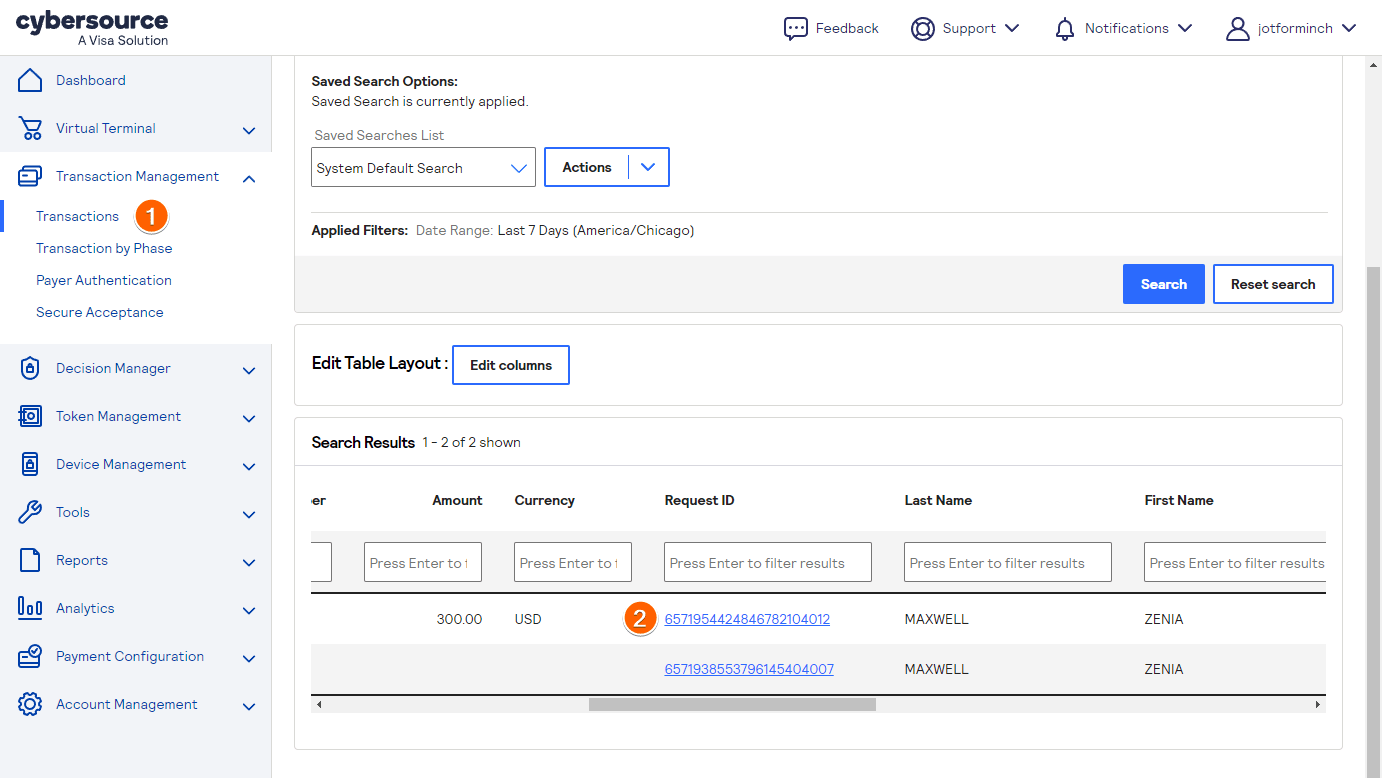Open the Saved Searches List dropdown
The height and width of the screenshot is (778, 1382).
tap(423, 168)
